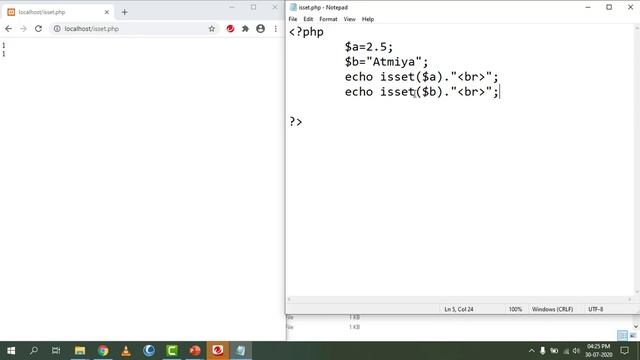Switch to Chrome from the taskbar
640x360 pixels.
pyautogui.click(x=103, y=351)
